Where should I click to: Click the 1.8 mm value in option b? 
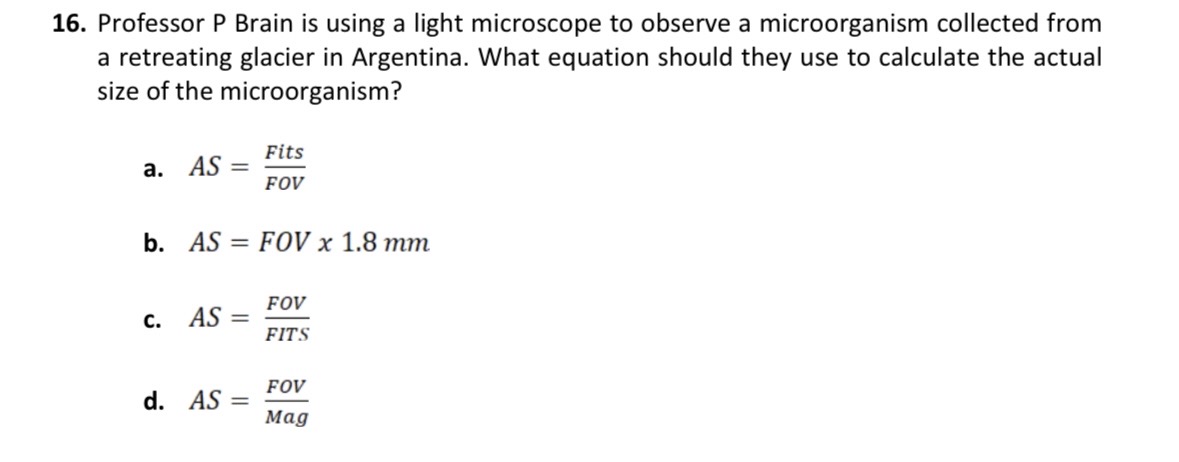point(386,243)
